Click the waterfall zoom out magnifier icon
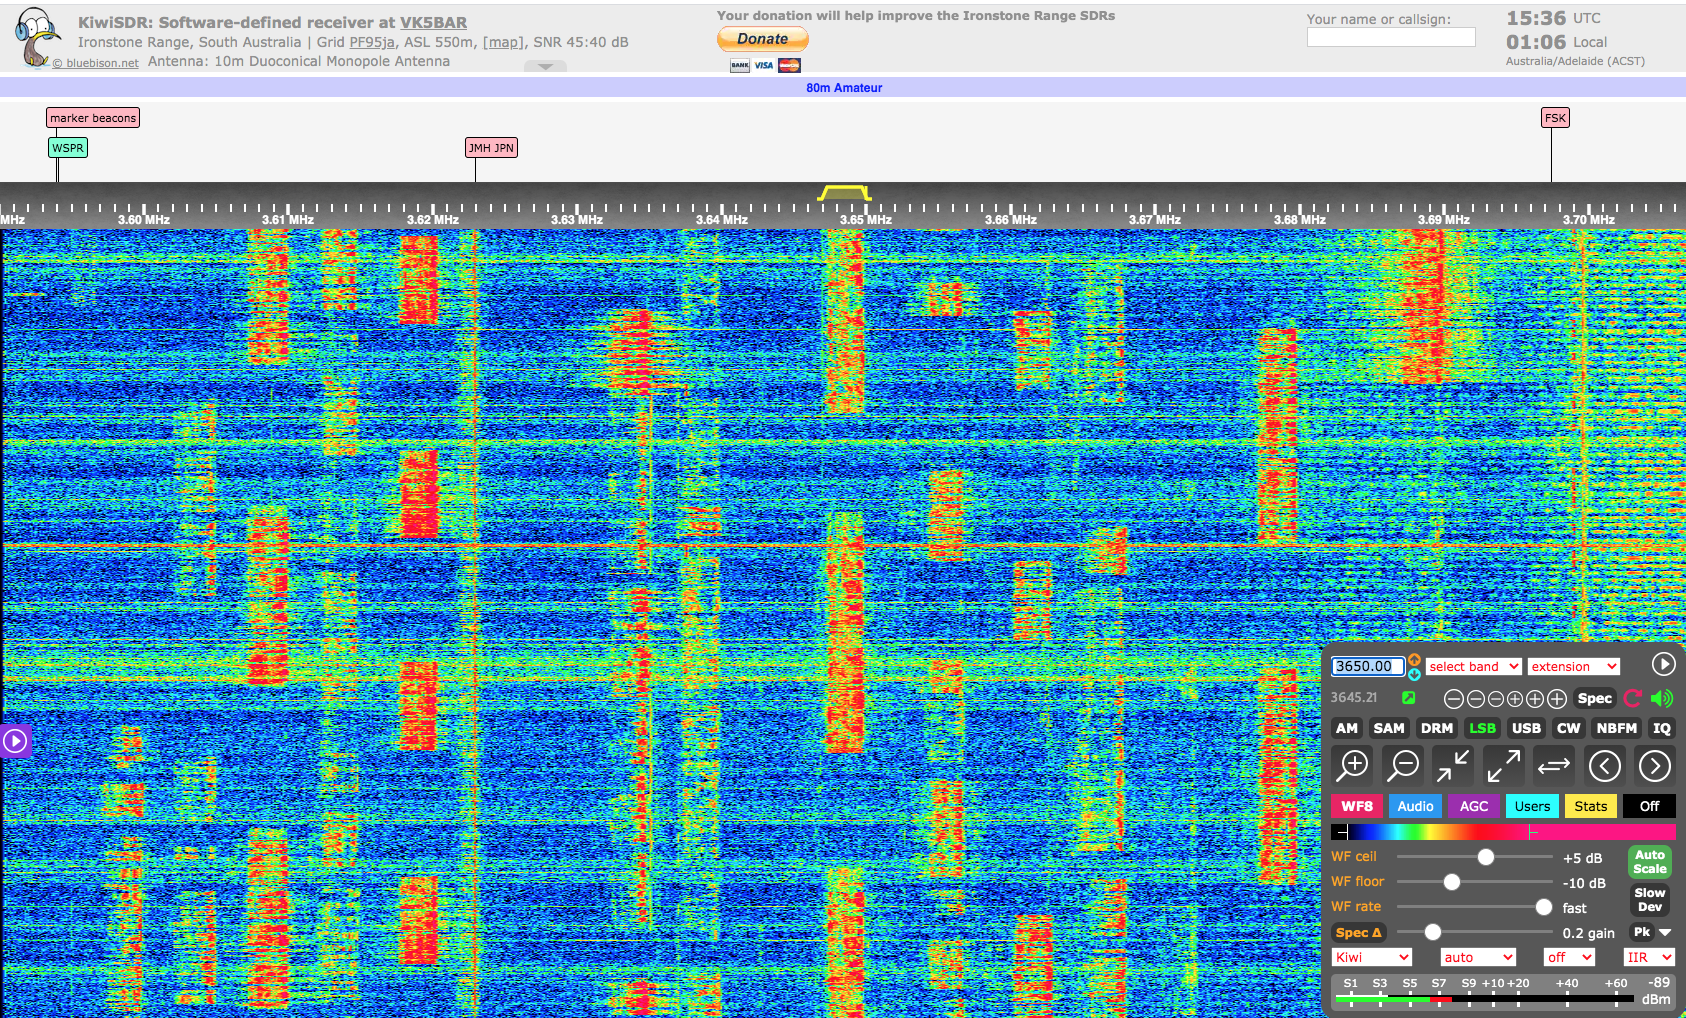Screen dimensions: 1686x1018 pyautogui.click(x=1403, y=766)
